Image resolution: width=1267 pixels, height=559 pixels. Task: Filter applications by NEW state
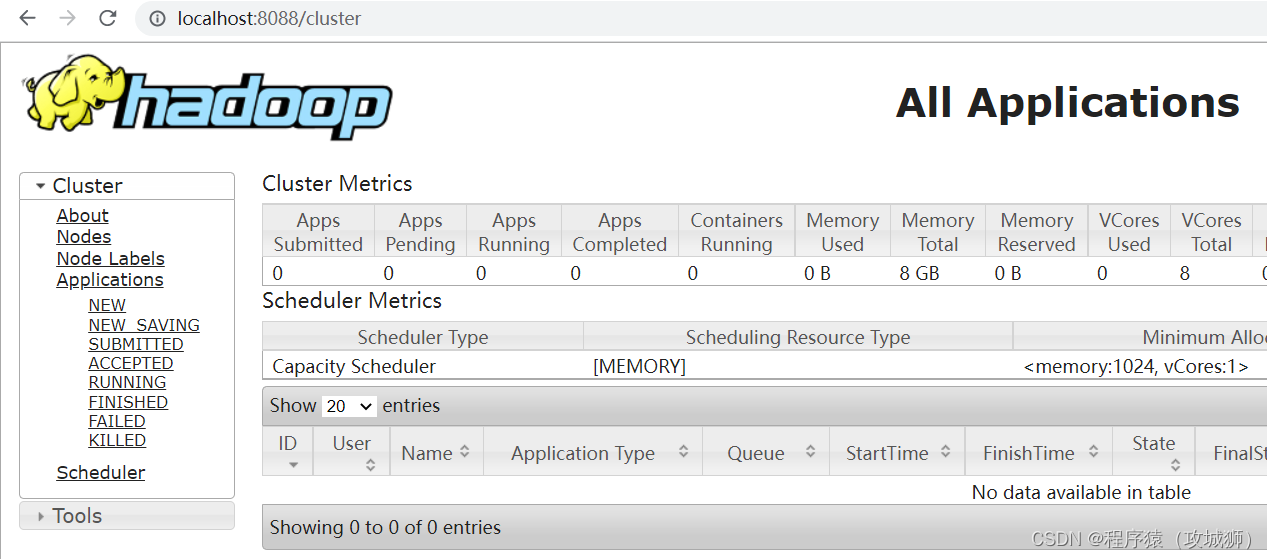click(x=107, y=305)
